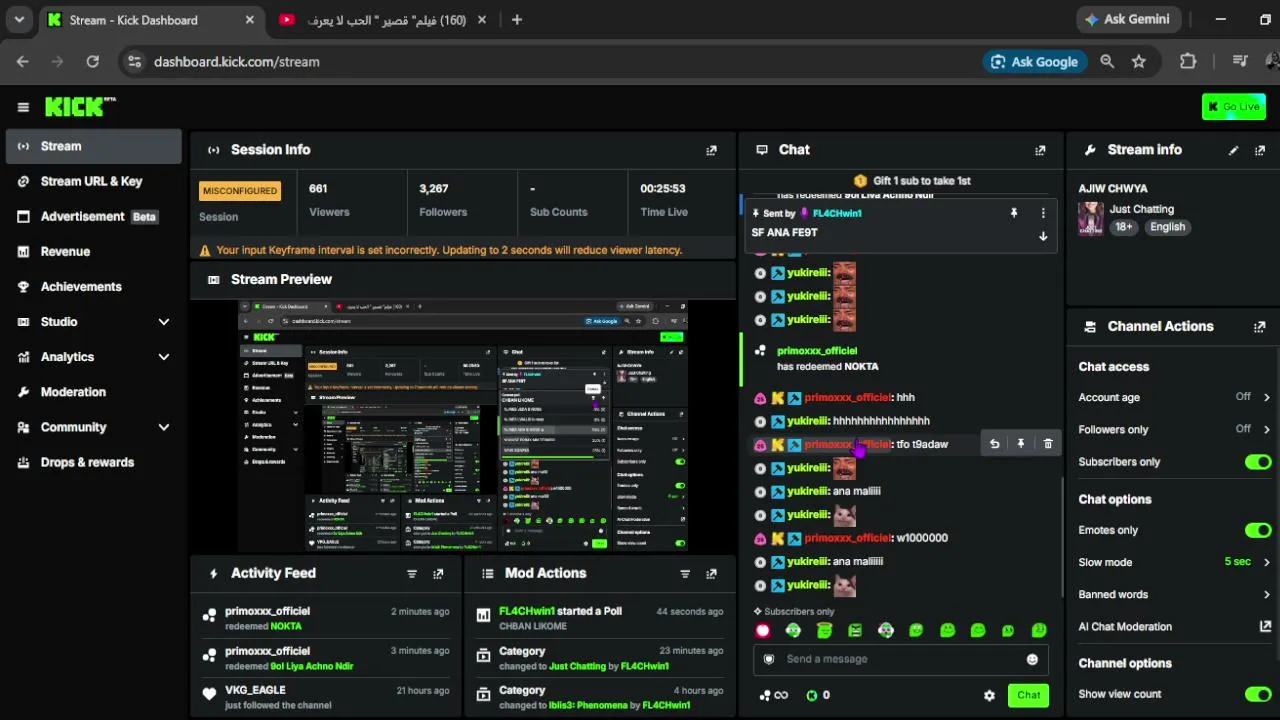Send message with the Chat button
This screenshot has height=720, width=1280.
point(1028,695)
